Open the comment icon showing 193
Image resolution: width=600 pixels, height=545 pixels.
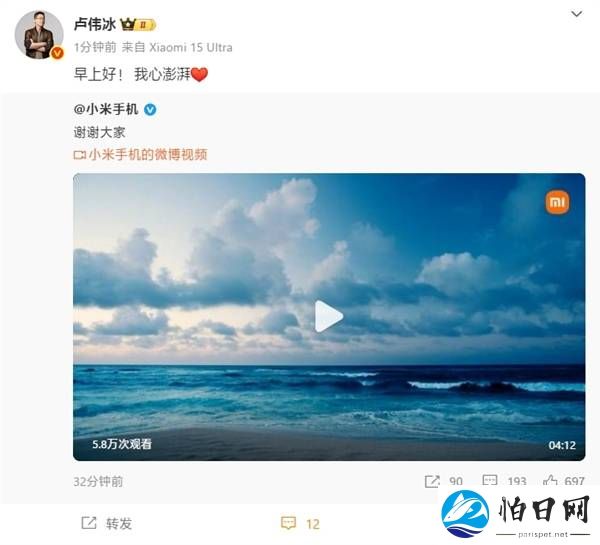490,481
